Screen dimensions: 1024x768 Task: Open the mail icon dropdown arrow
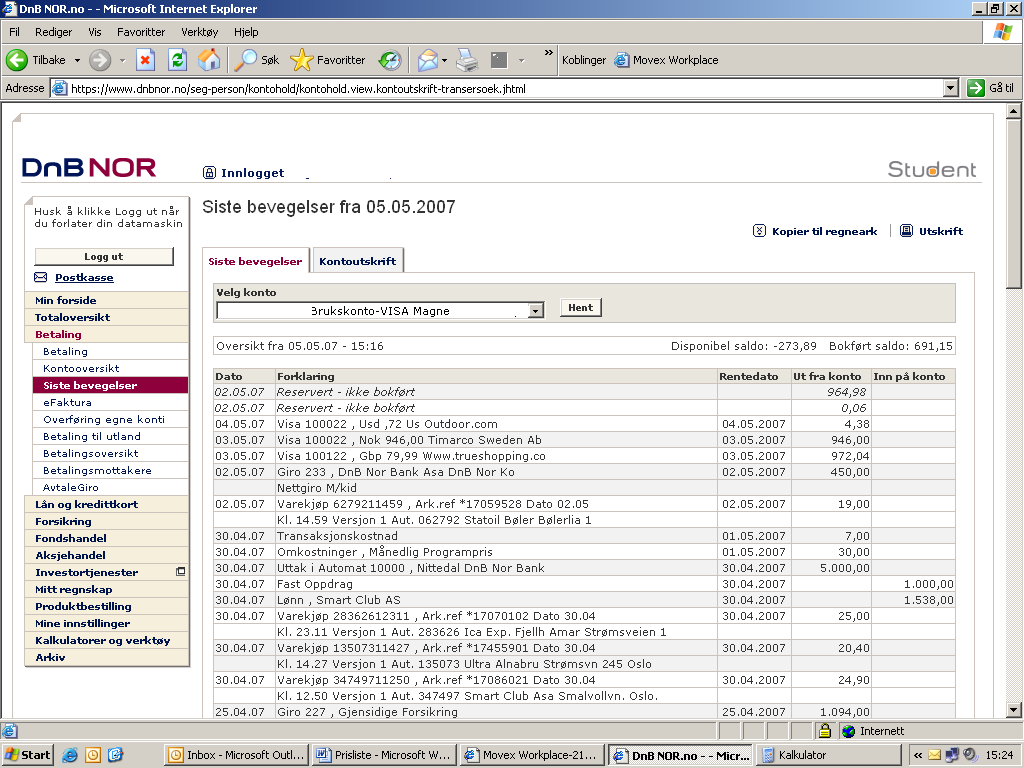444,61
